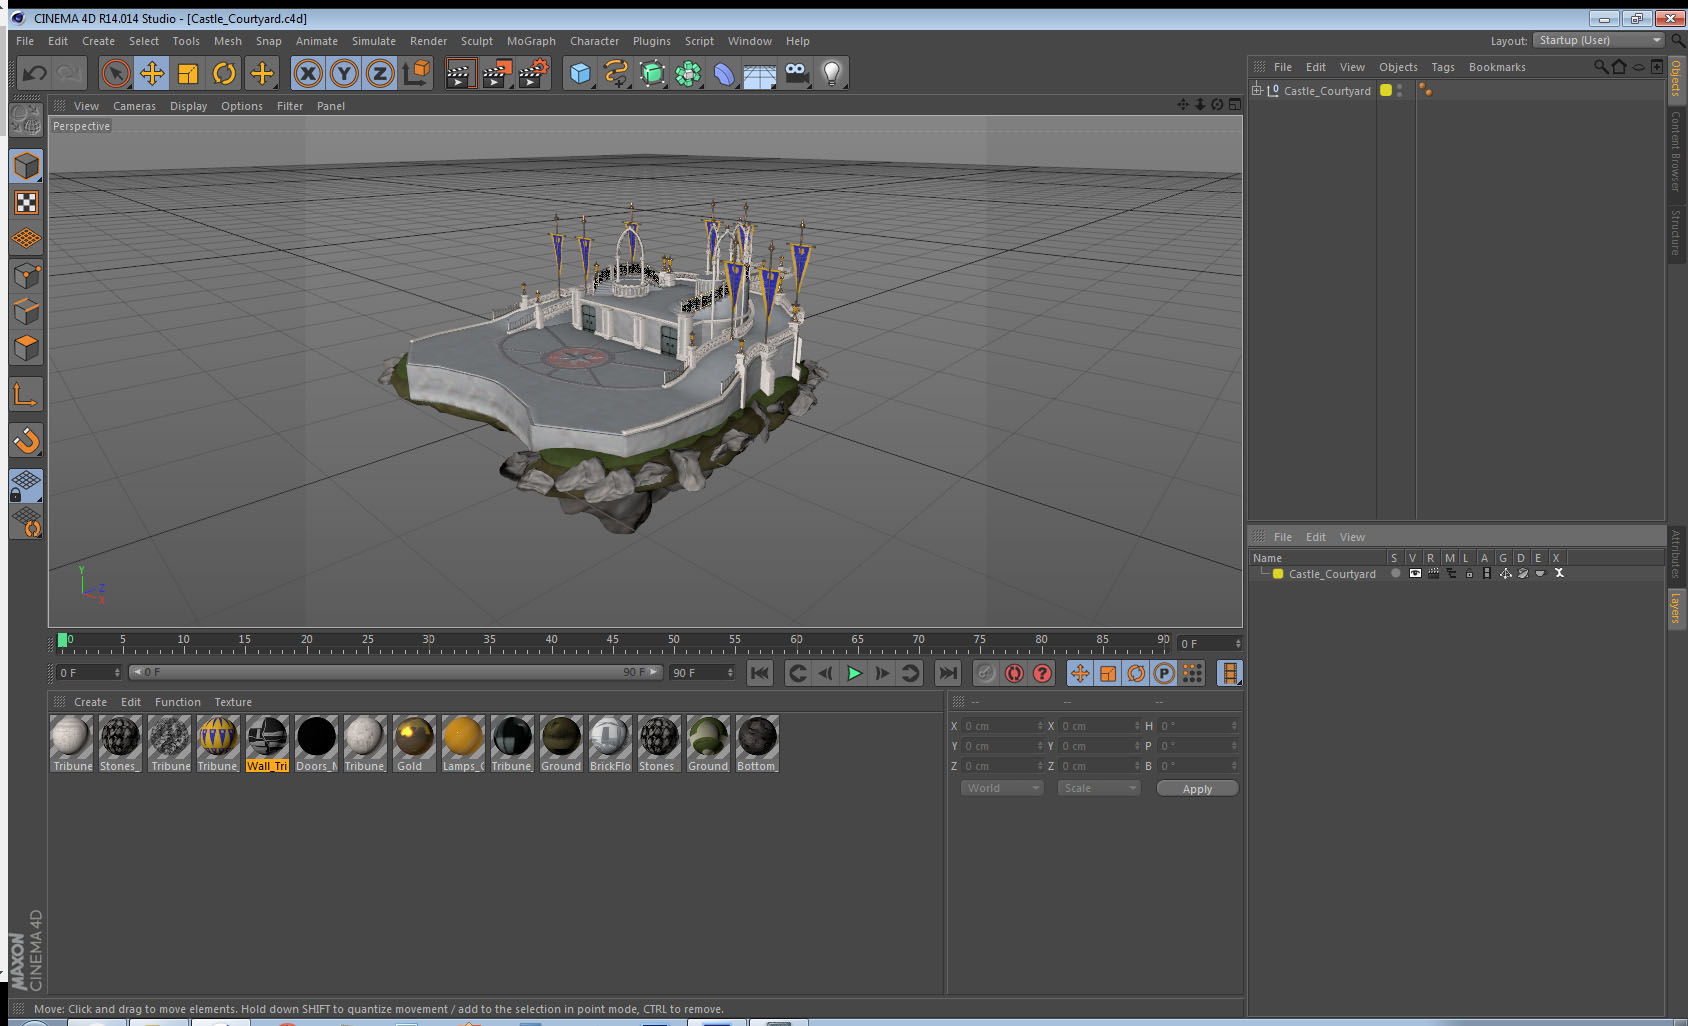Search objects with magnifier icon
Image resolution: width=1688 pixels, height=1026 pixels.
click(1601, 67)
